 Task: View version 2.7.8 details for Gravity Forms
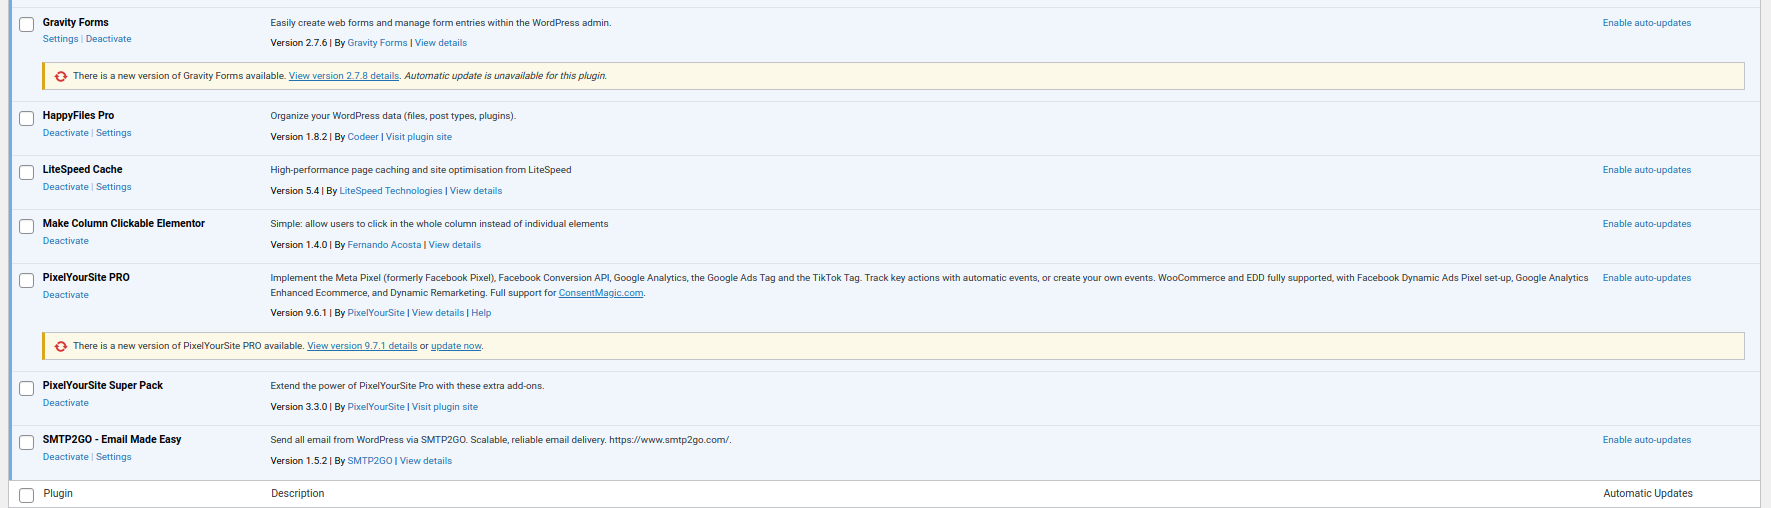pos(343,76)
